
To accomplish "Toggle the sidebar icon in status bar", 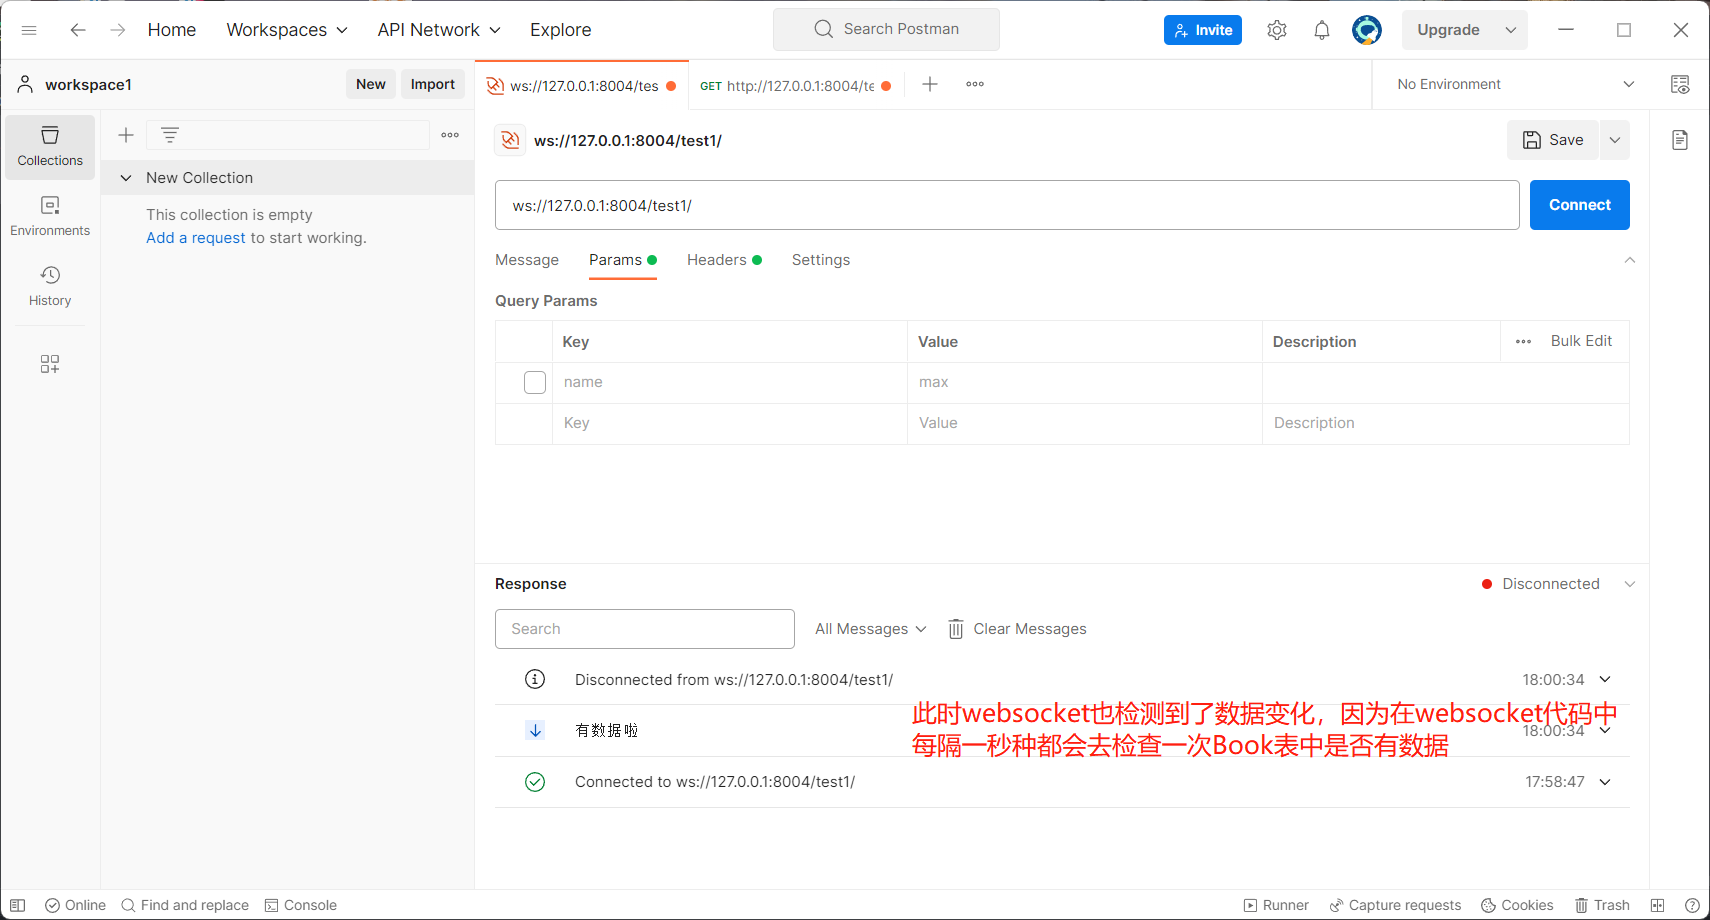I will point(17,905).
